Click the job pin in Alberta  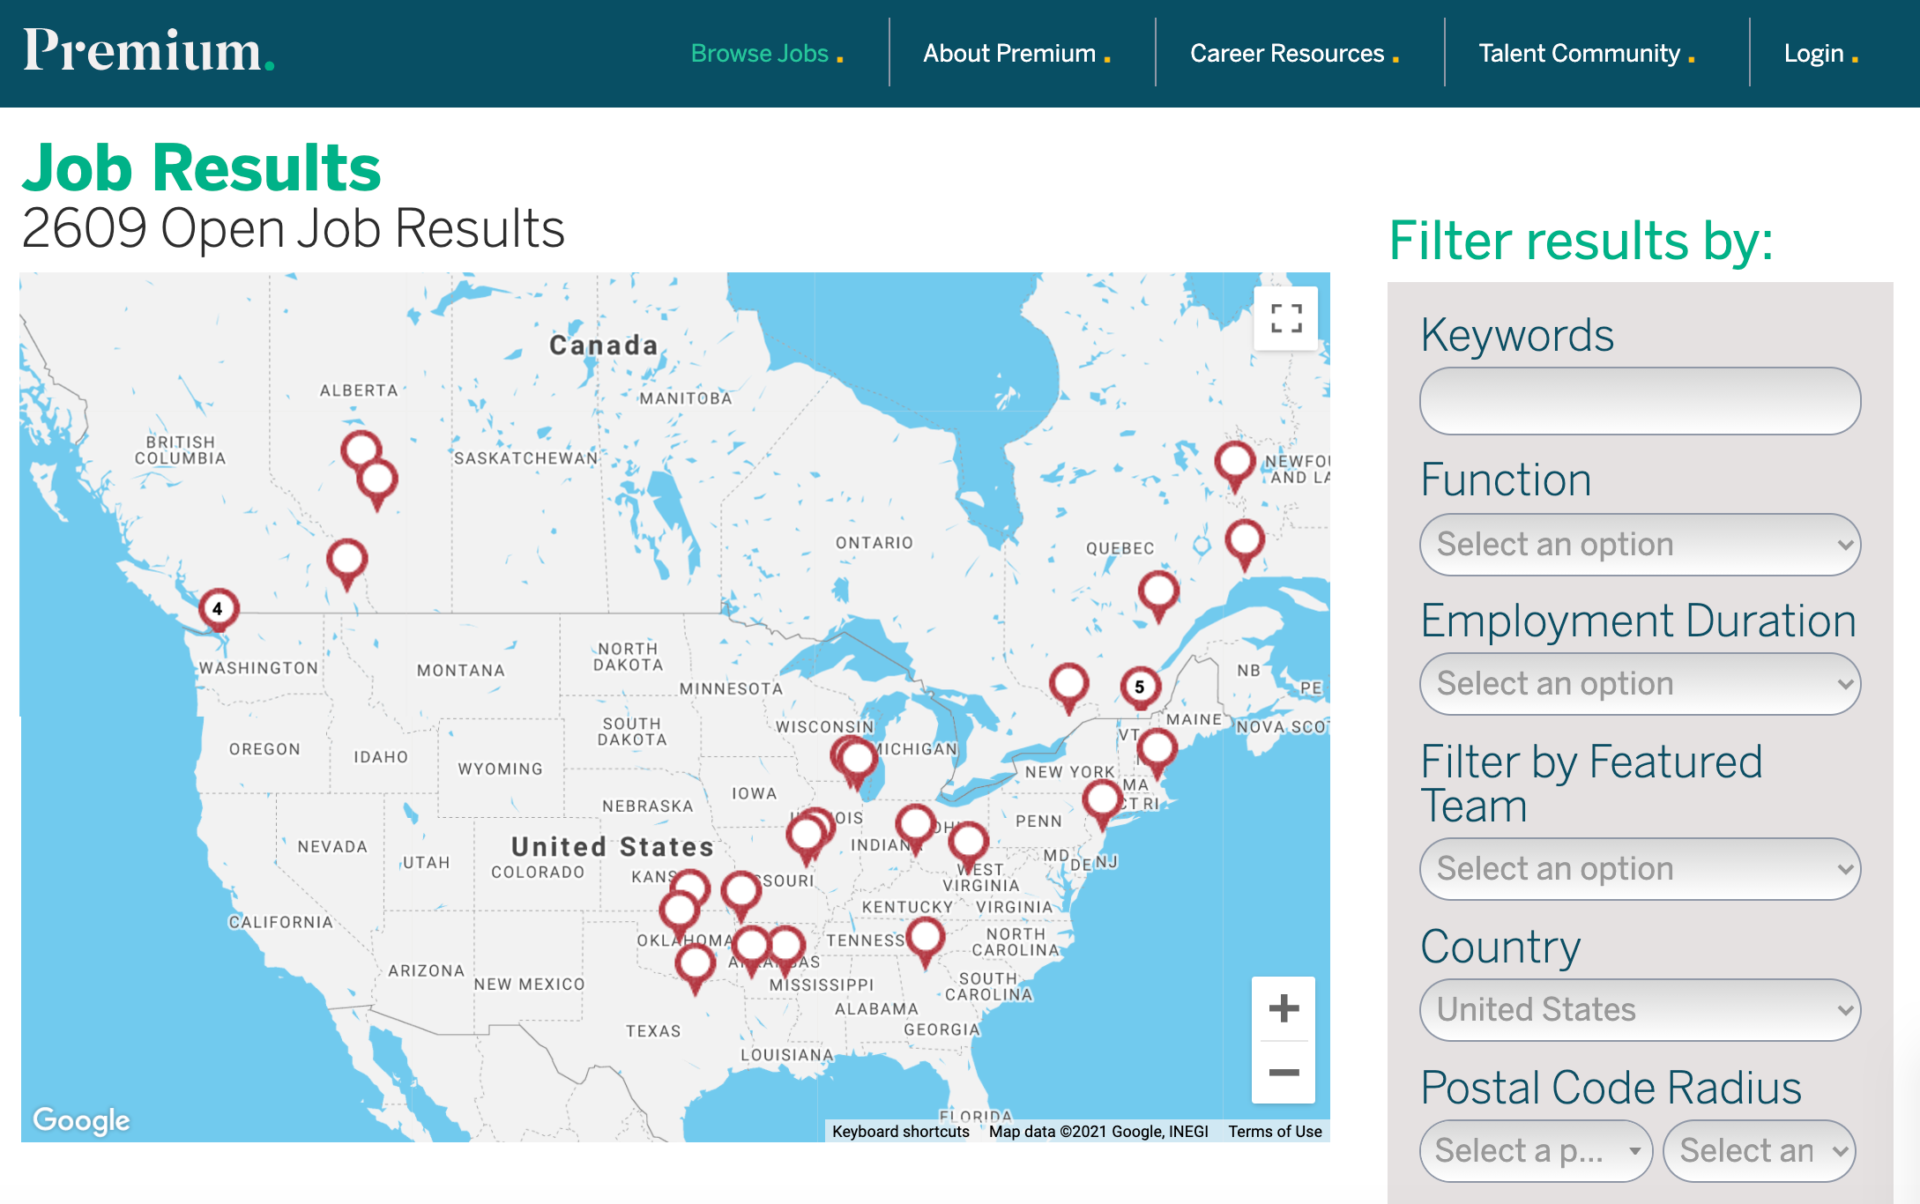(x=360, y=450)
